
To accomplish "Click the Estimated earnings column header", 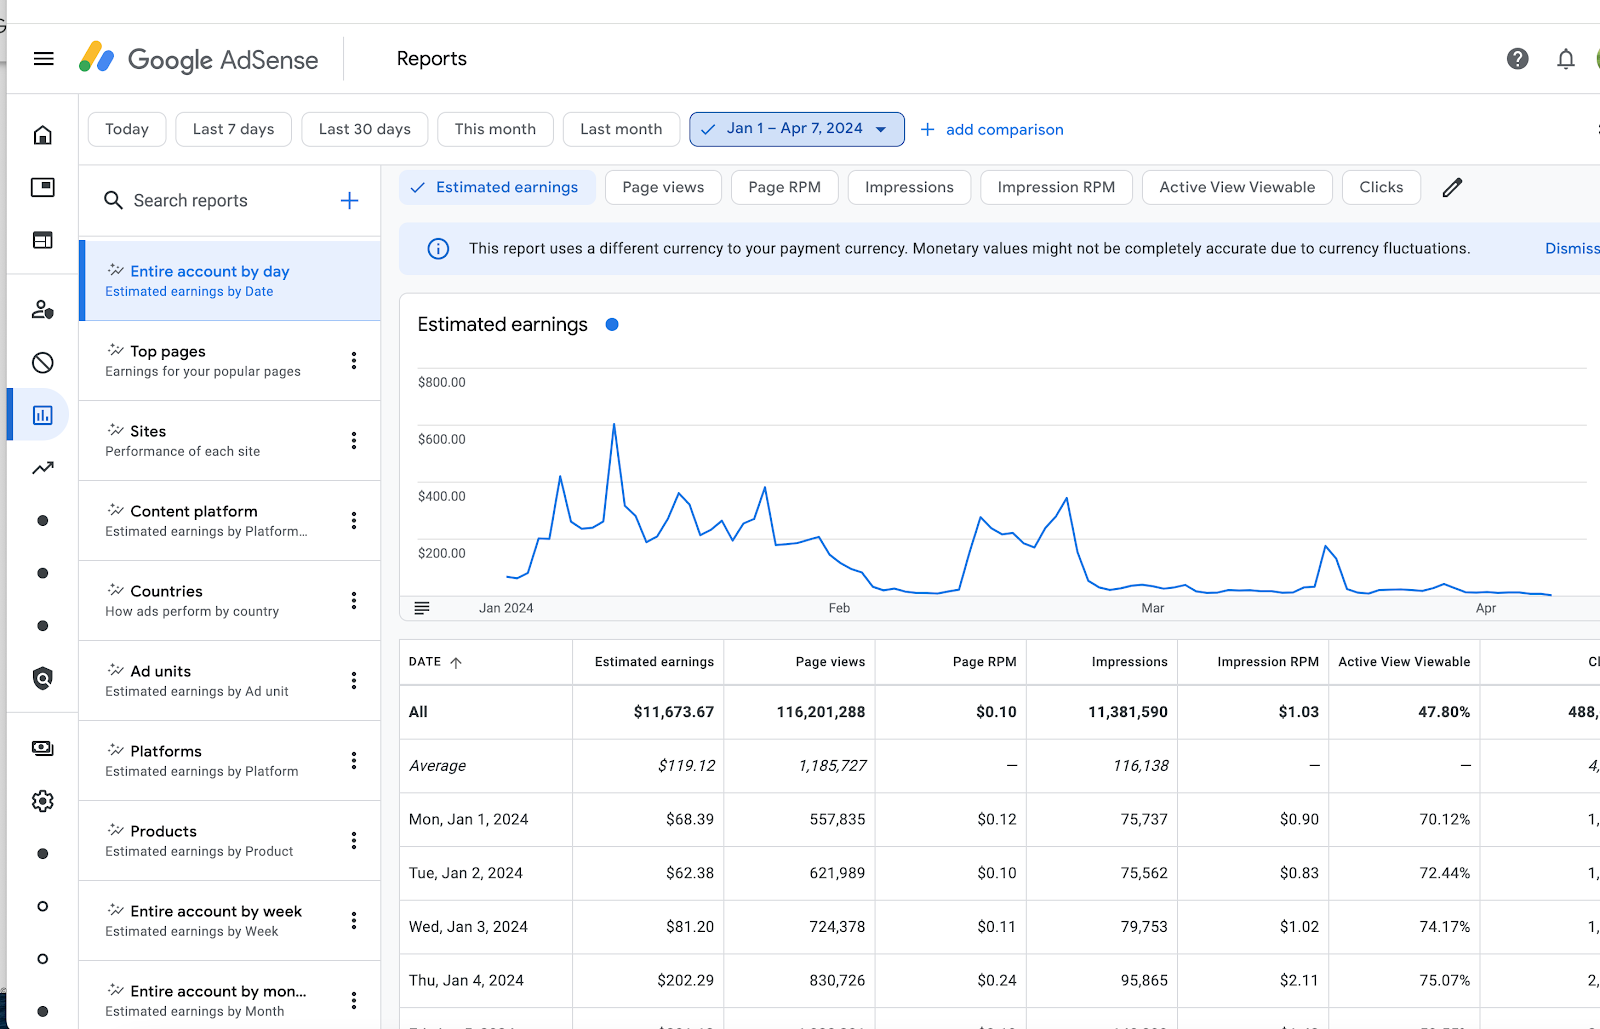I will tap(654, 662).
